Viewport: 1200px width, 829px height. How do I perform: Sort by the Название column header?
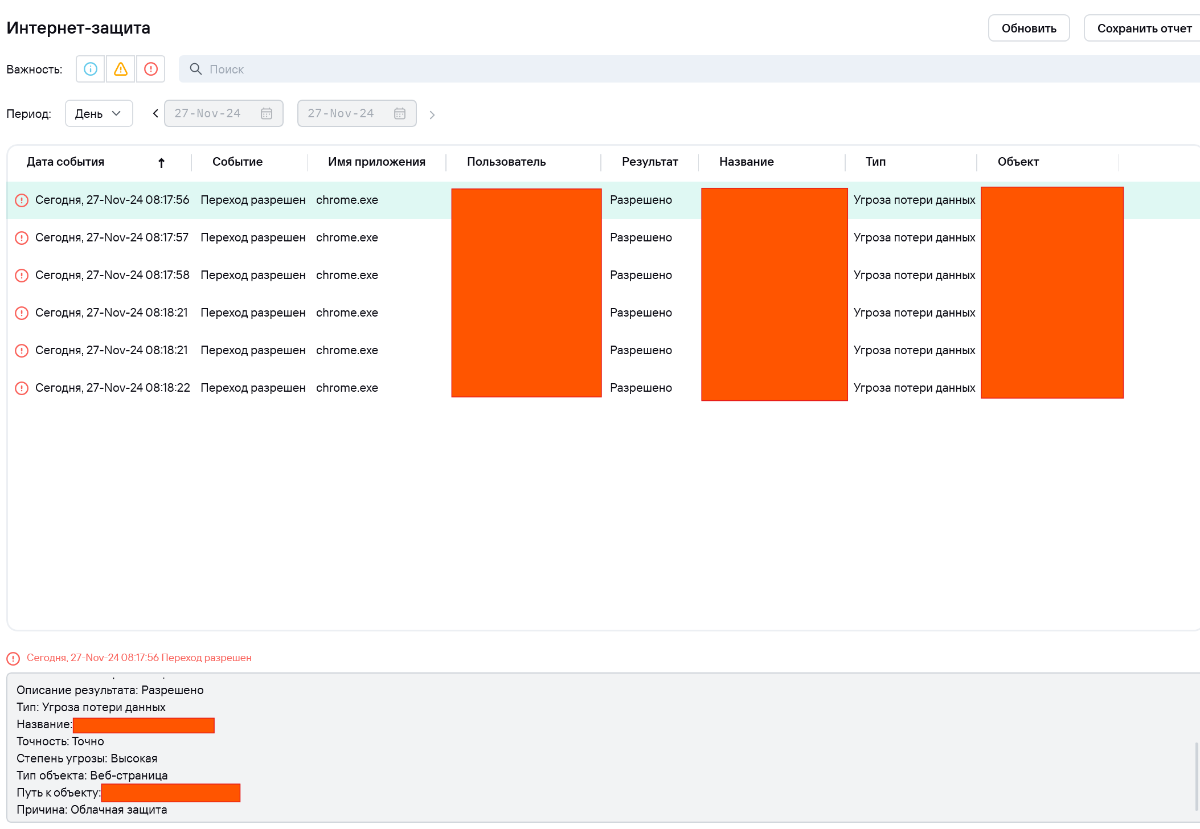[x=746, y=162]
